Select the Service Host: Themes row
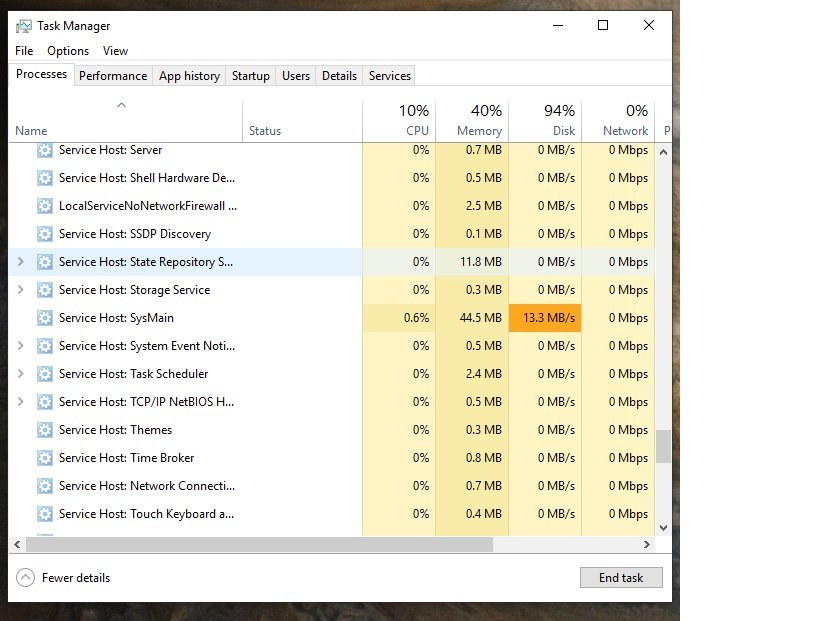This screenshot has width=819, height=621. point(332,430)
